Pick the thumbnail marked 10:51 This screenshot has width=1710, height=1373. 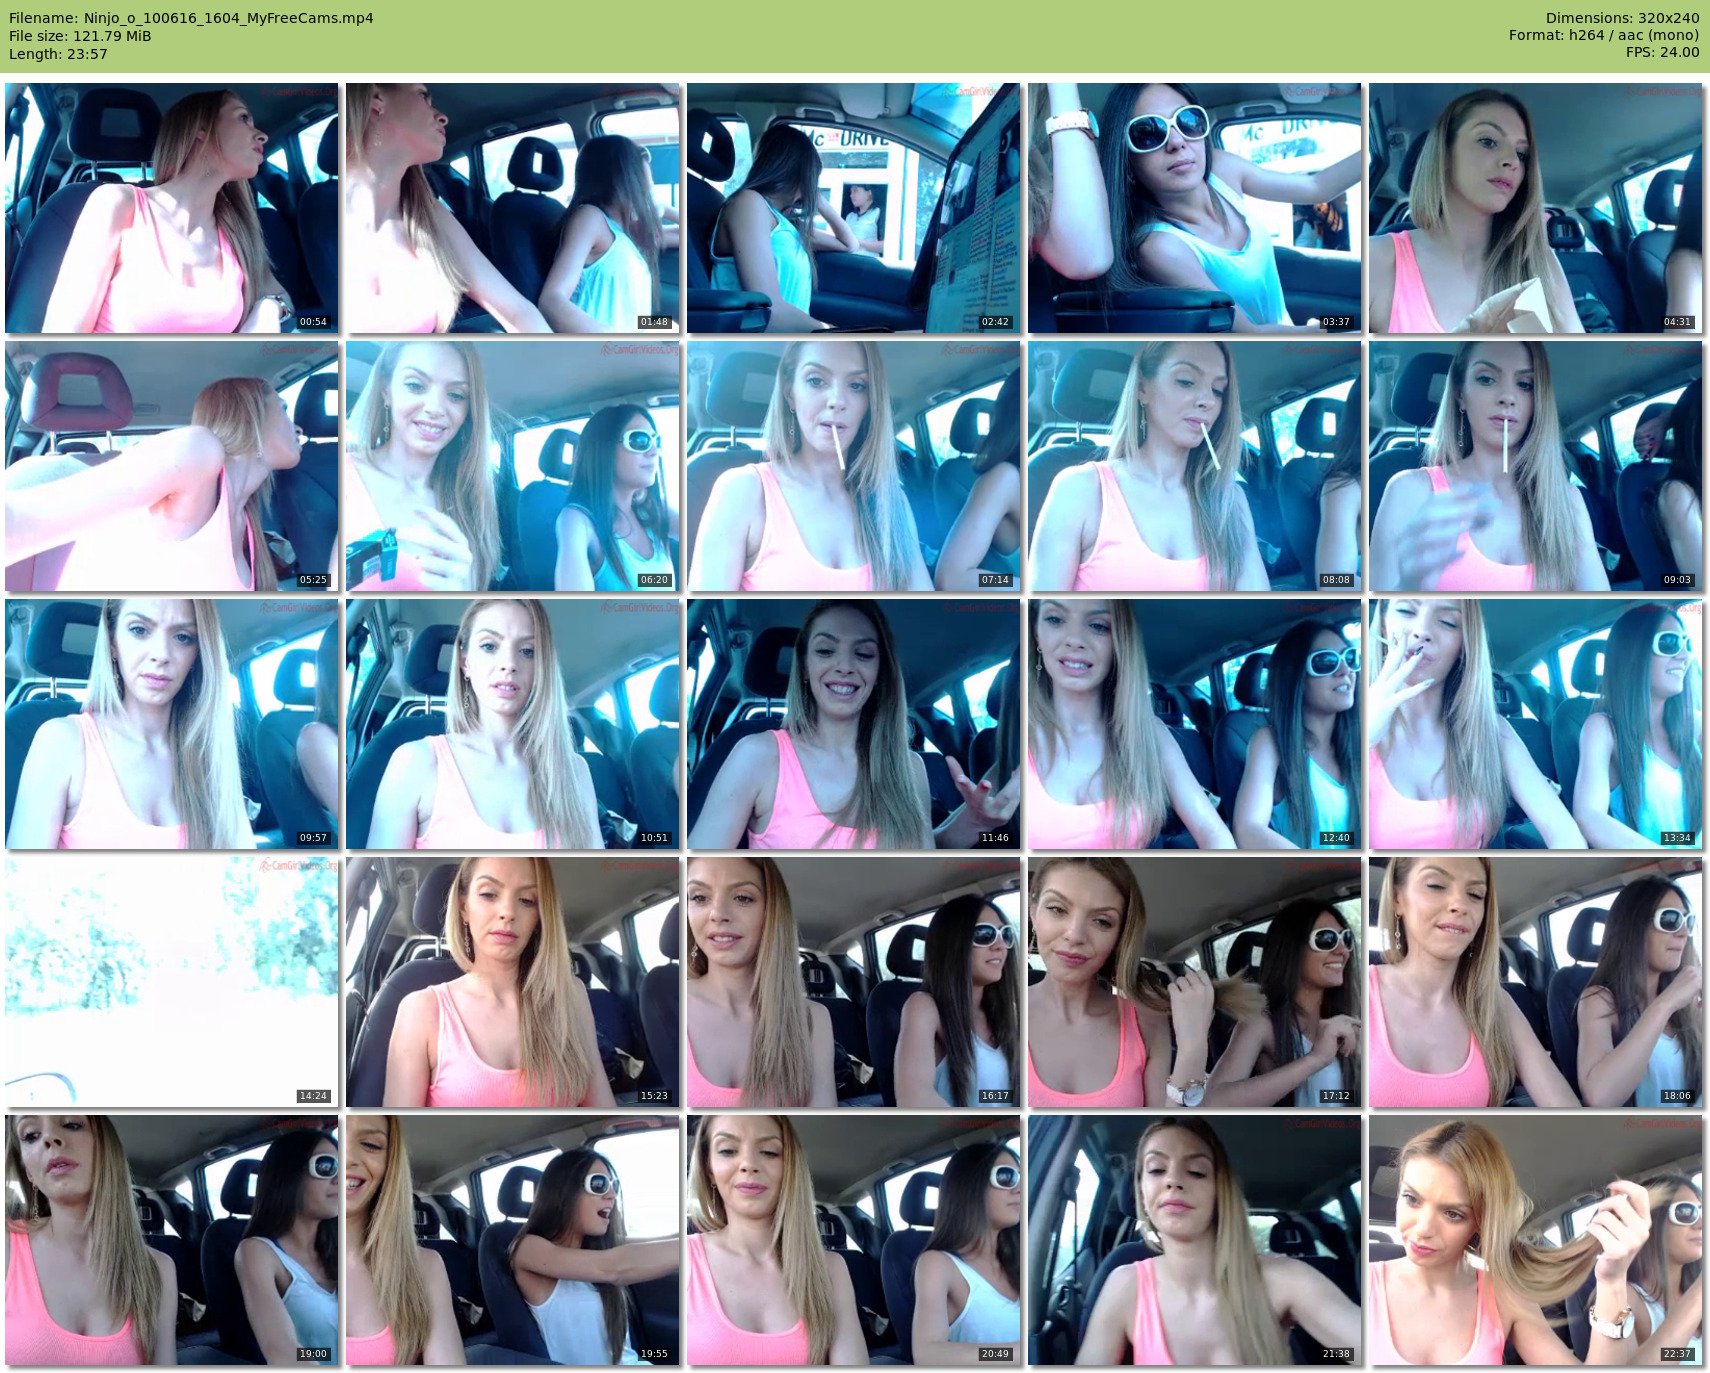tap(512, 724)
